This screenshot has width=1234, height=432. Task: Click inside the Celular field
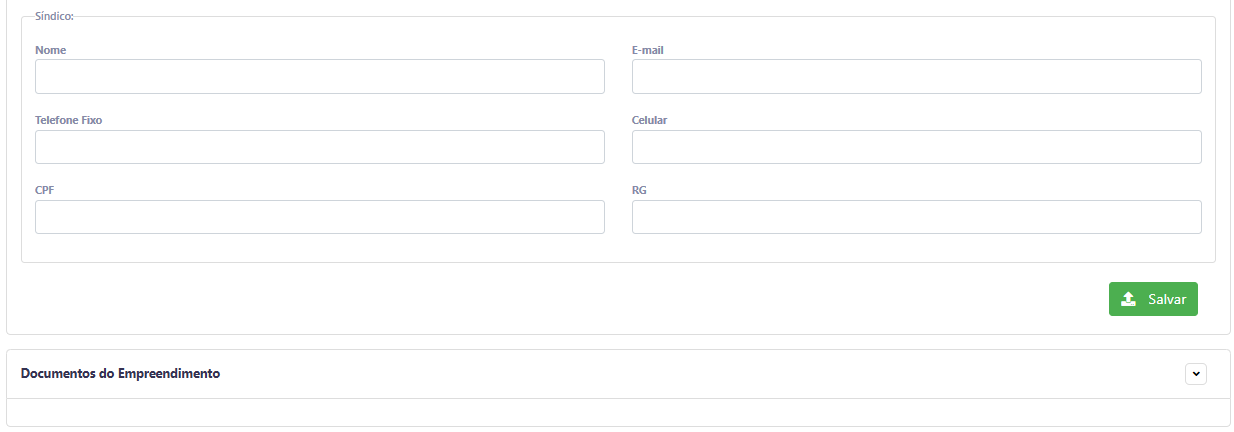point(916,147)
